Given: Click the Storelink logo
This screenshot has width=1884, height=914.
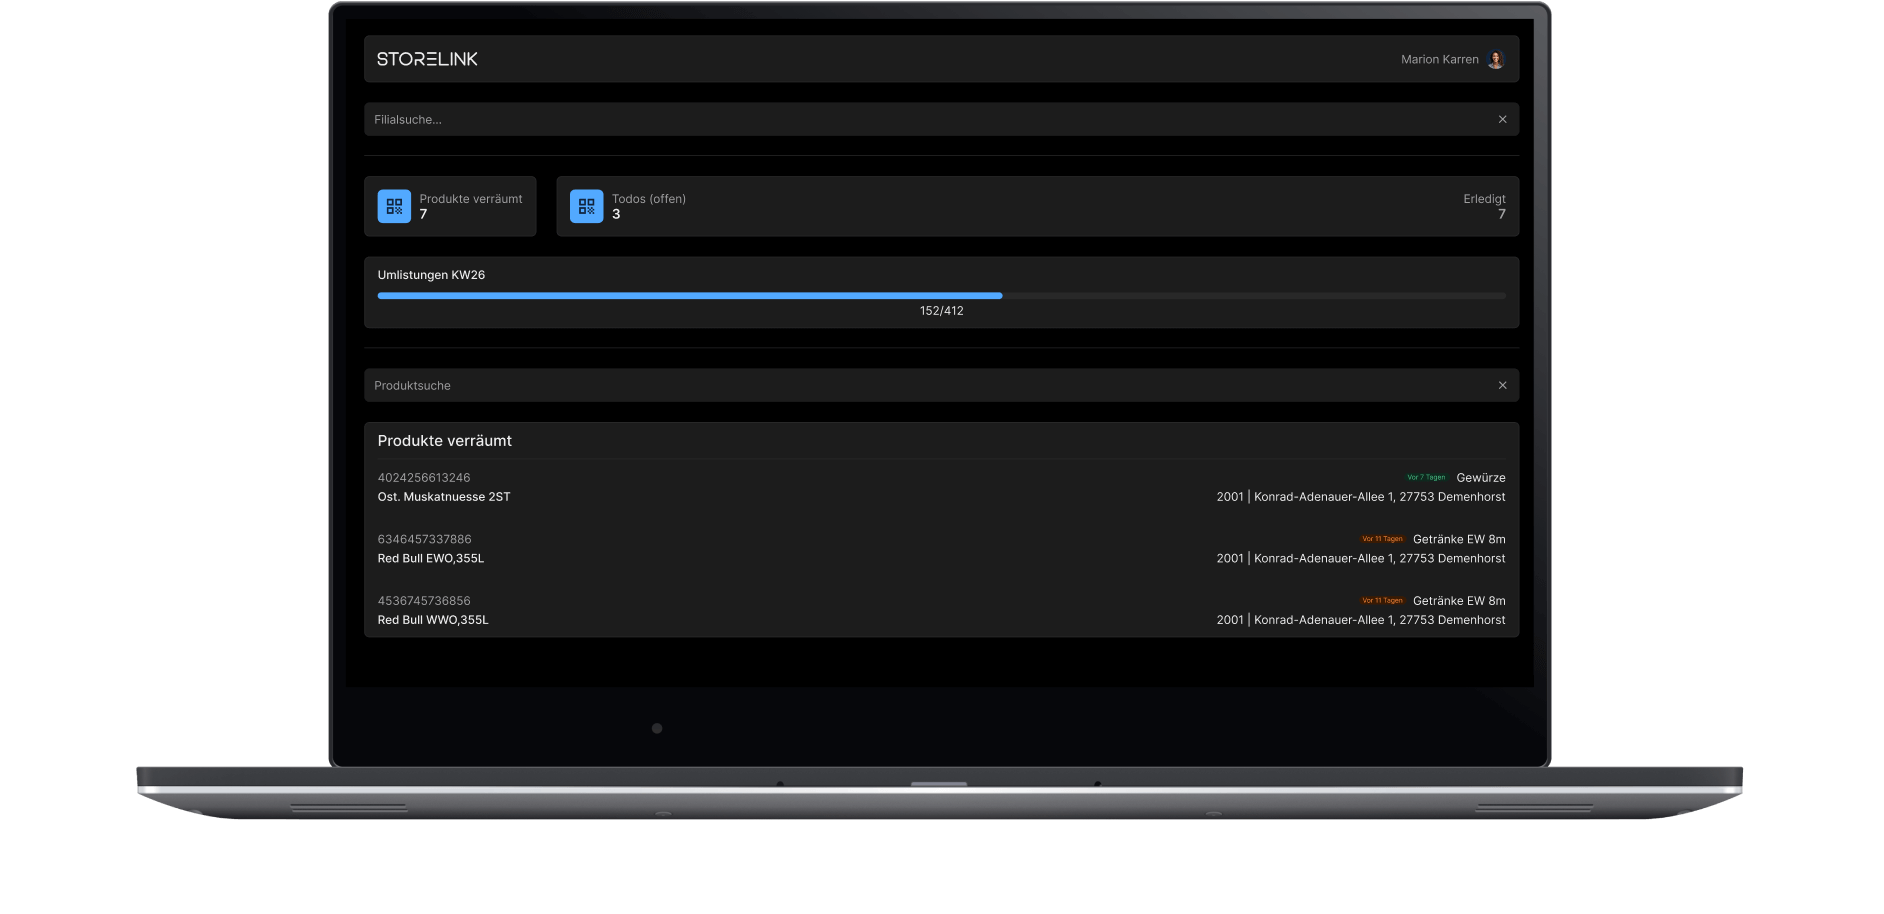Looking at the screenshot, I should [x=427, y=59].
